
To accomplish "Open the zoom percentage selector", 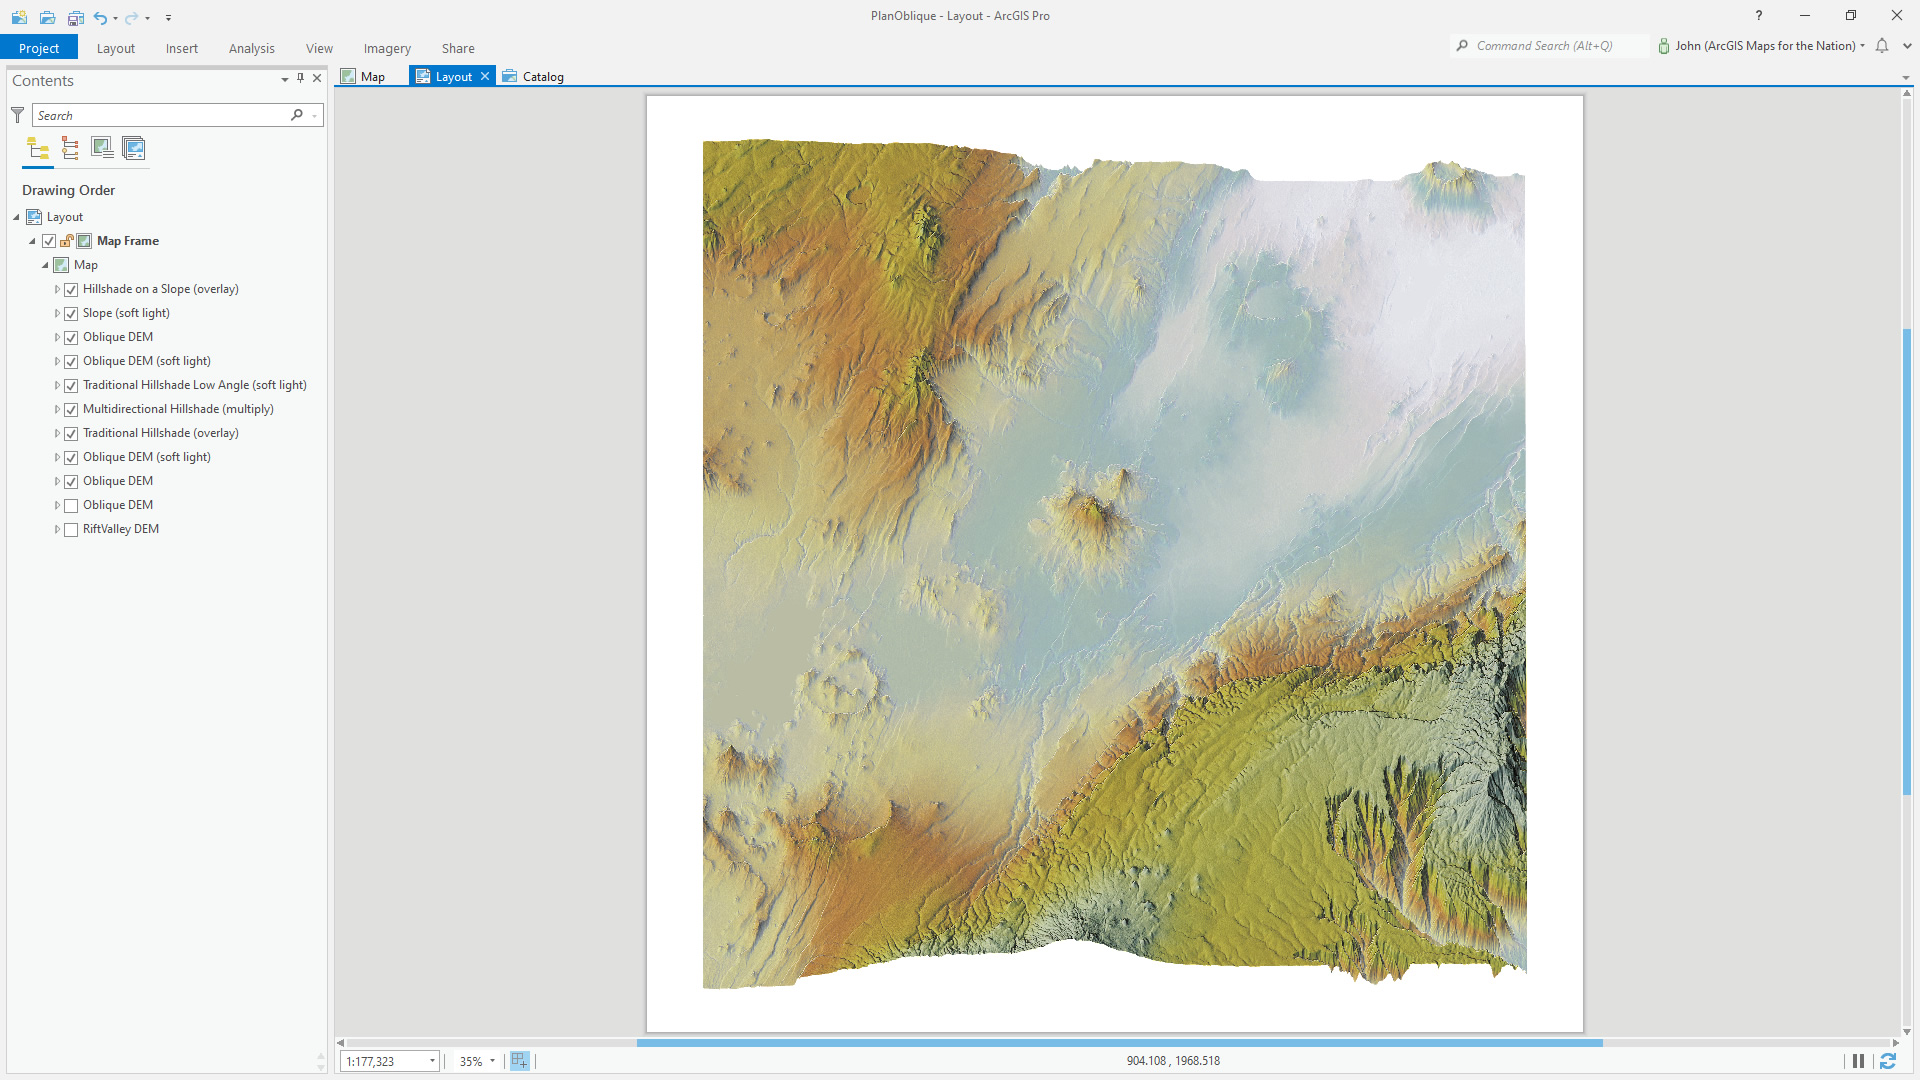I will coord(492,1061).
